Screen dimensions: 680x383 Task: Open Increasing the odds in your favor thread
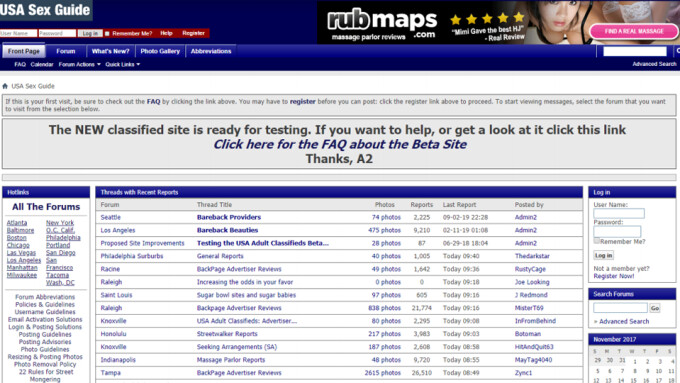(245, 282)
